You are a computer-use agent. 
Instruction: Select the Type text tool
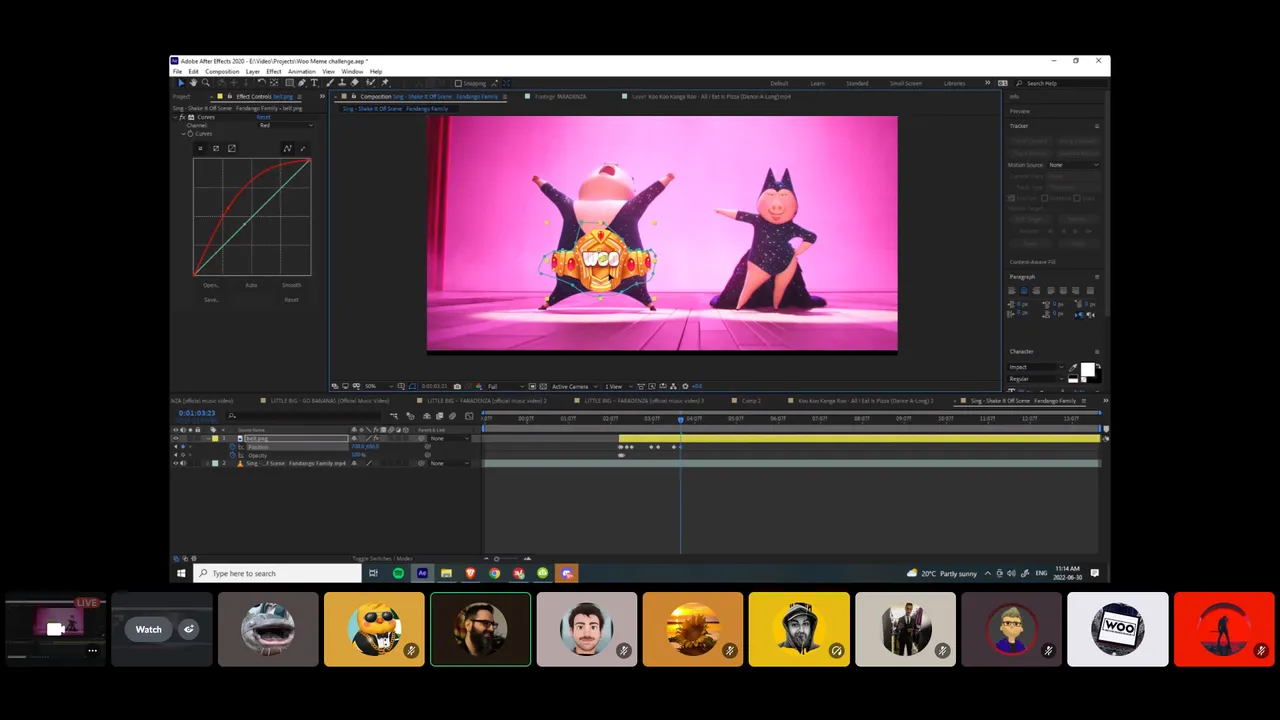pos(314,83)
